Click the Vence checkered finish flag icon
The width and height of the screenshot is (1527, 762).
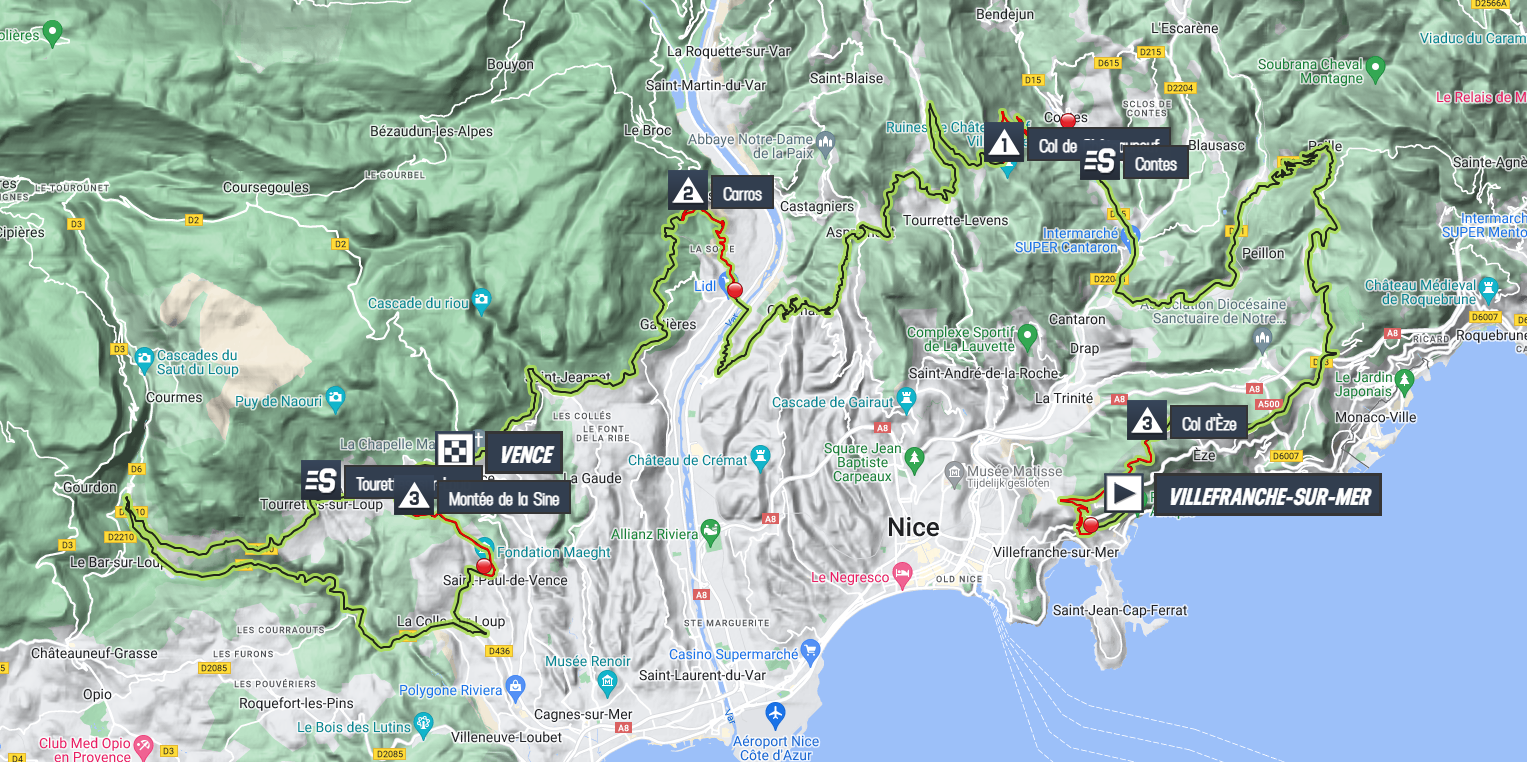tap(455, 451)
